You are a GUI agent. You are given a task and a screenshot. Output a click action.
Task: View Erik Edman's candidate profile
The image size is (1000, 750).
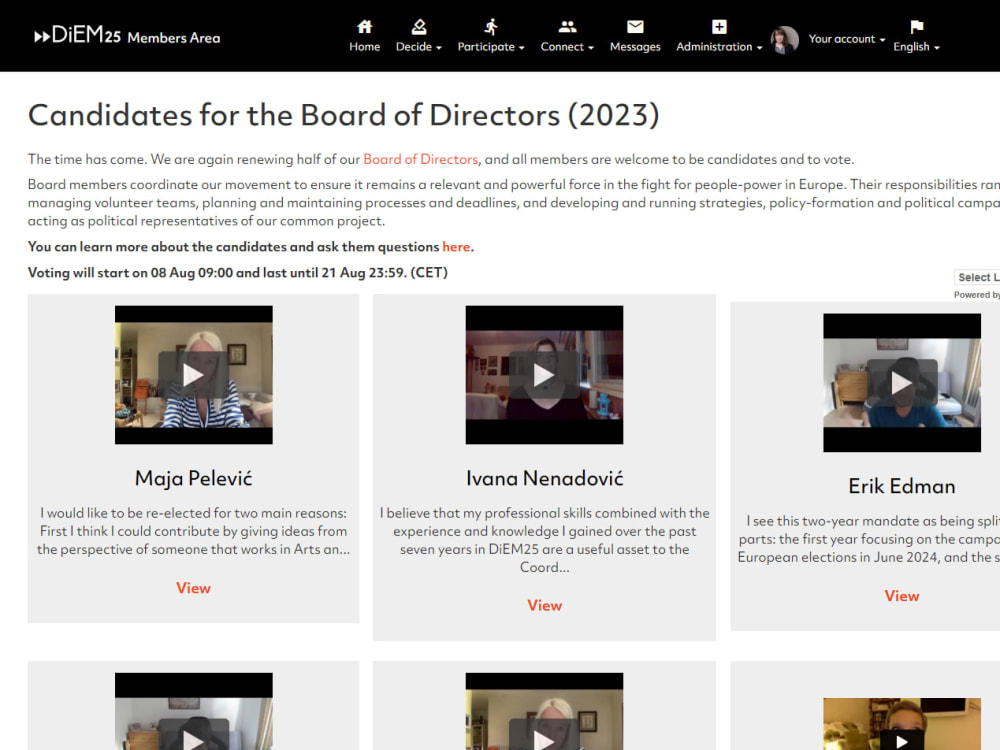[x=901, y=596]
